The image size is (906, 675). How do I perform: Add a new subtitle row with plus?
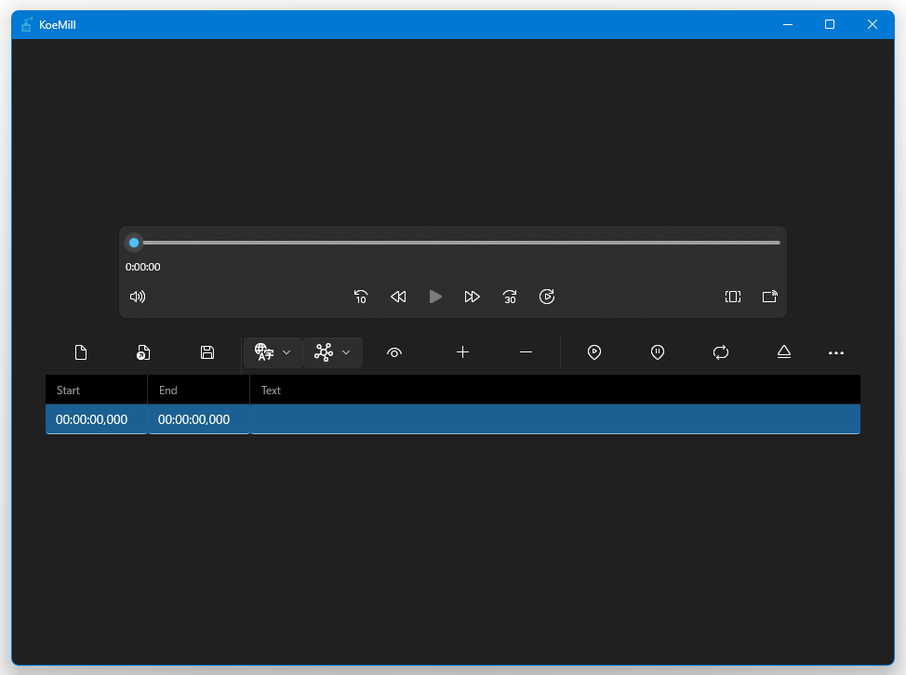pos(462,352)
